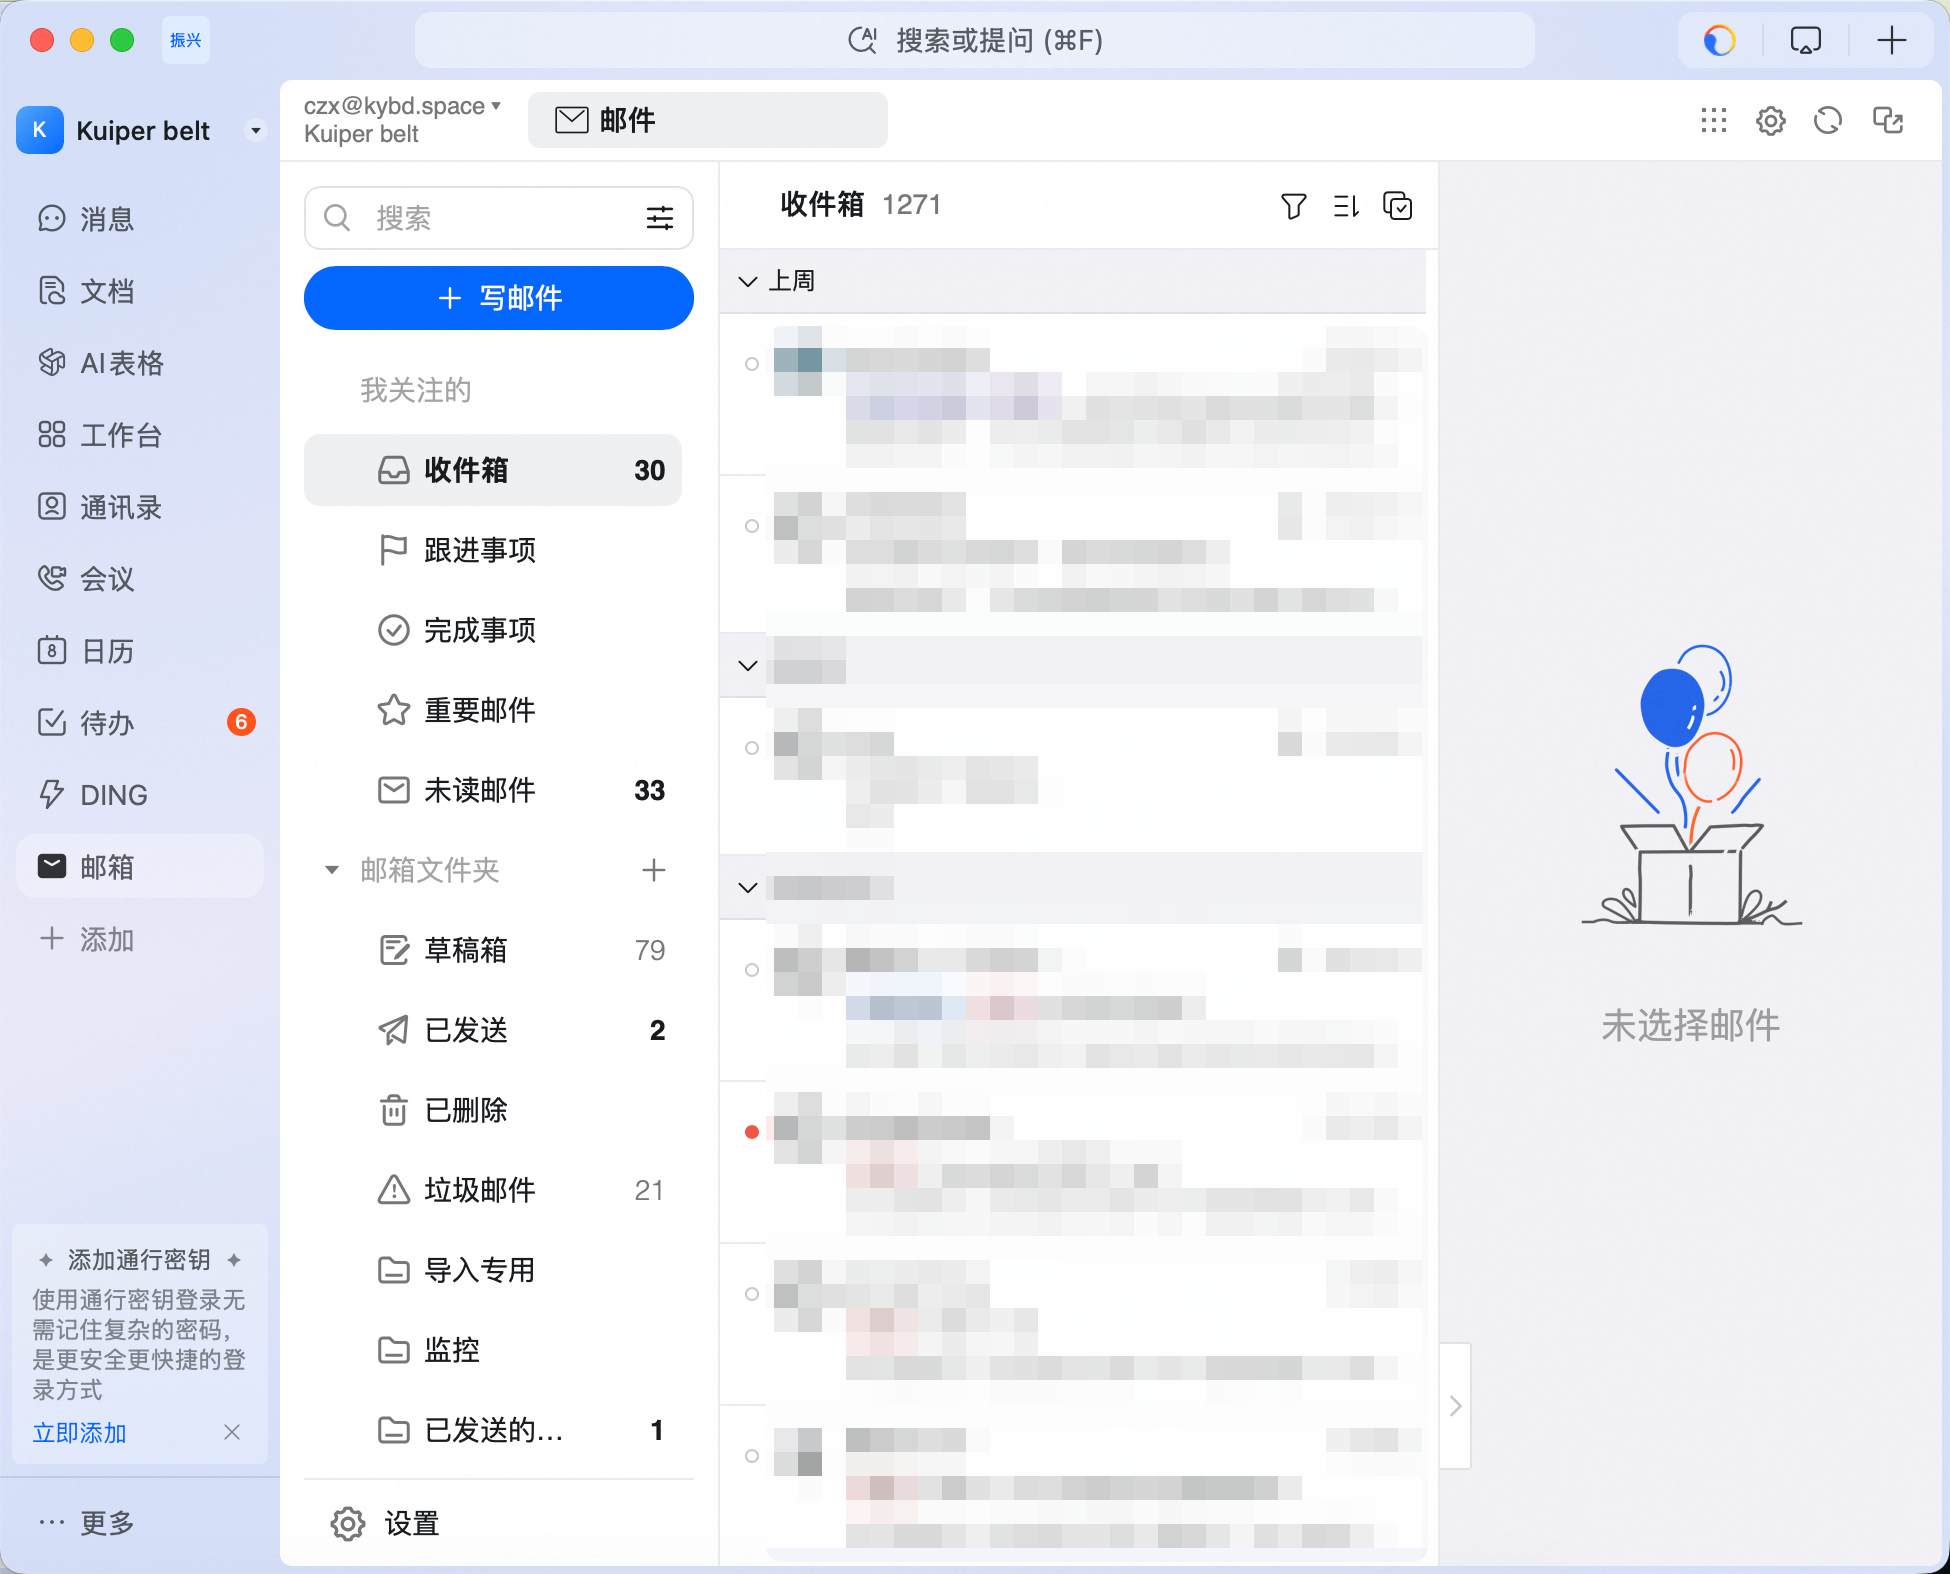Image resolution: width=1950 pixels, height=1574 pixels.
Task: Collapse the second mail date group chevron
Action: click(747, 665)
